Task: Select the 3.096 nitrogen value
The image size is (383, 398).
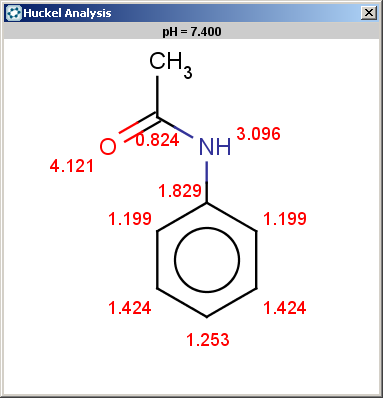Action: click(259, 134)
